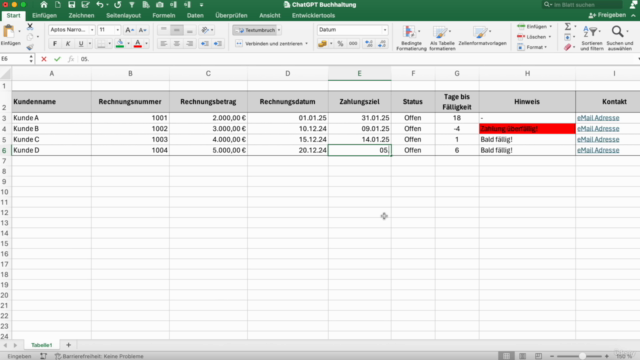Click the filter funnel icon in quick access toolbar
This screenshot has width=640, height=360.
[132, 5]
